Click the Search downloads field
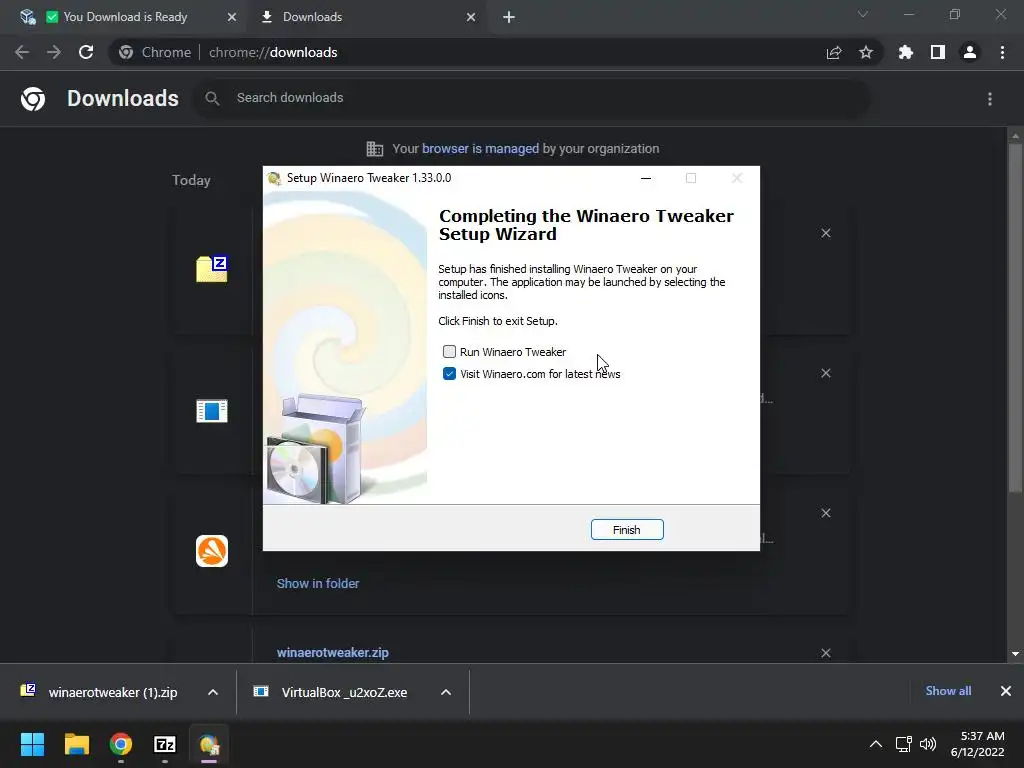This screenshot has height=768, width=1024. (x=532, y=98)
